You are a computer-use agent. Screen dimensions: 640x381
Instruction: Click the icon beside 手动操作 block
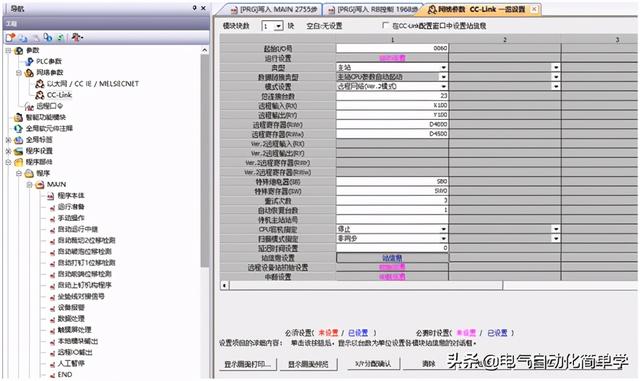[x=52, y=219]
